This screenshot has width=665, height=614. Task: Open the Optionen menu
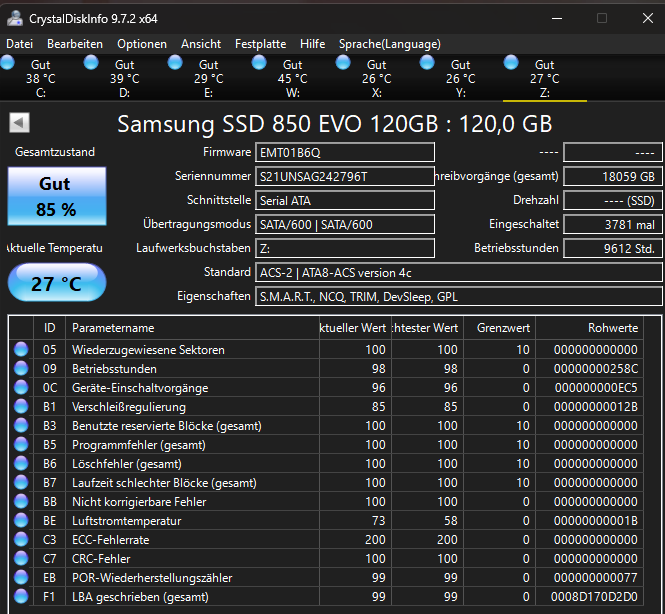(x=142, y=44)
